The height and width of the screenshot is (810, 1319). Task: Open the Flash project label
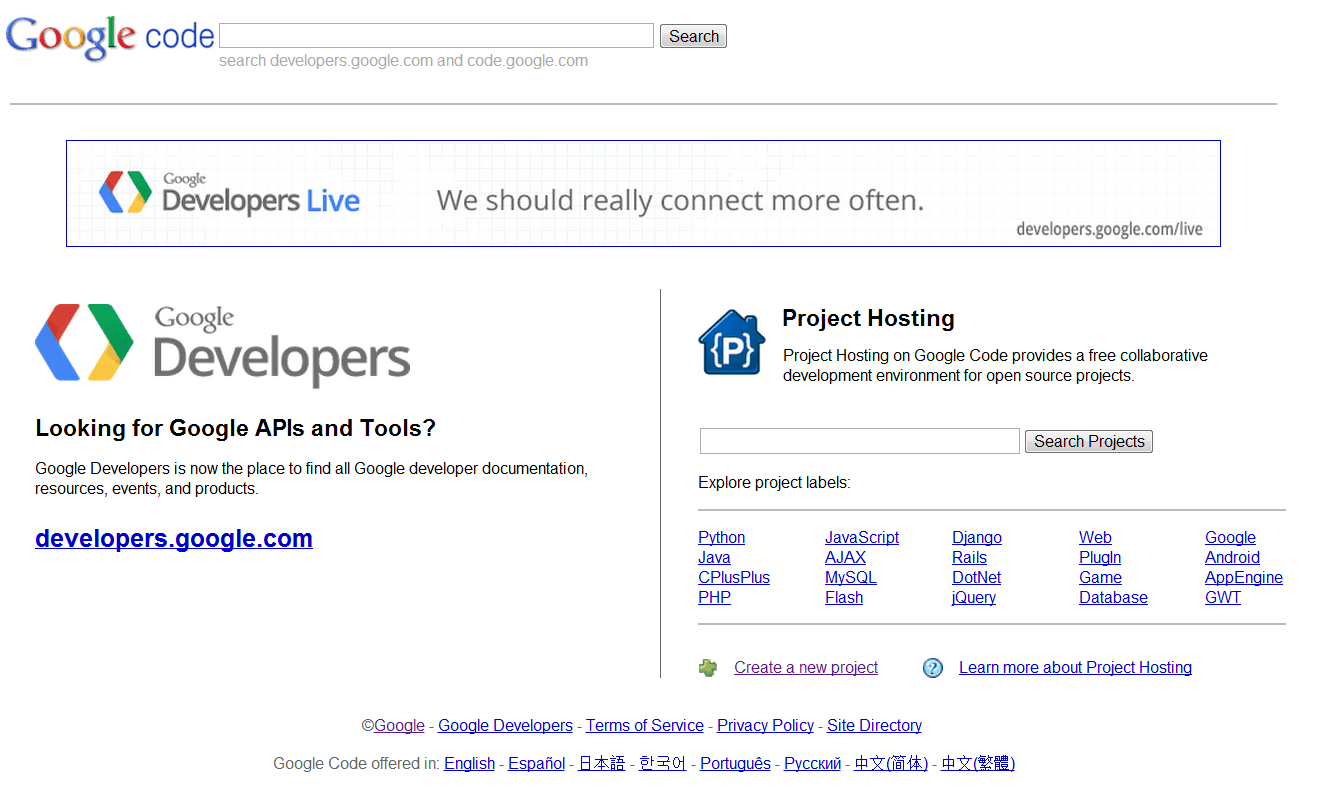[x=844, y=598]
